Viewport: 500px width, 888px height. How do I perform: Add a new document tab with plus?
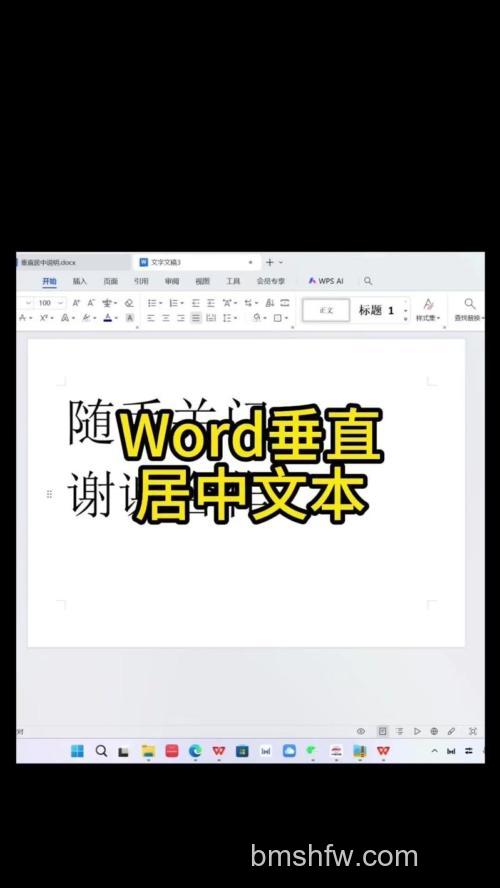(x=270, y=262)
